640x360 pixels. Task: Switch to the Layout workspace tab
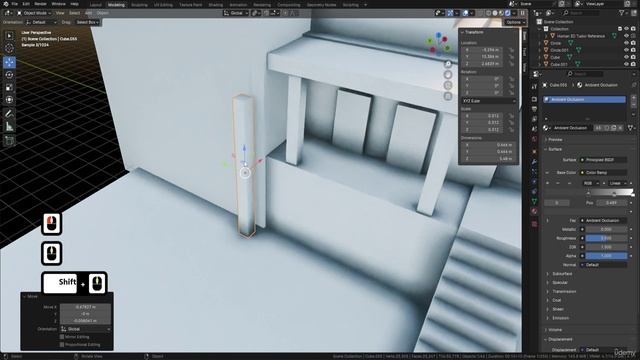coord(96,5)
